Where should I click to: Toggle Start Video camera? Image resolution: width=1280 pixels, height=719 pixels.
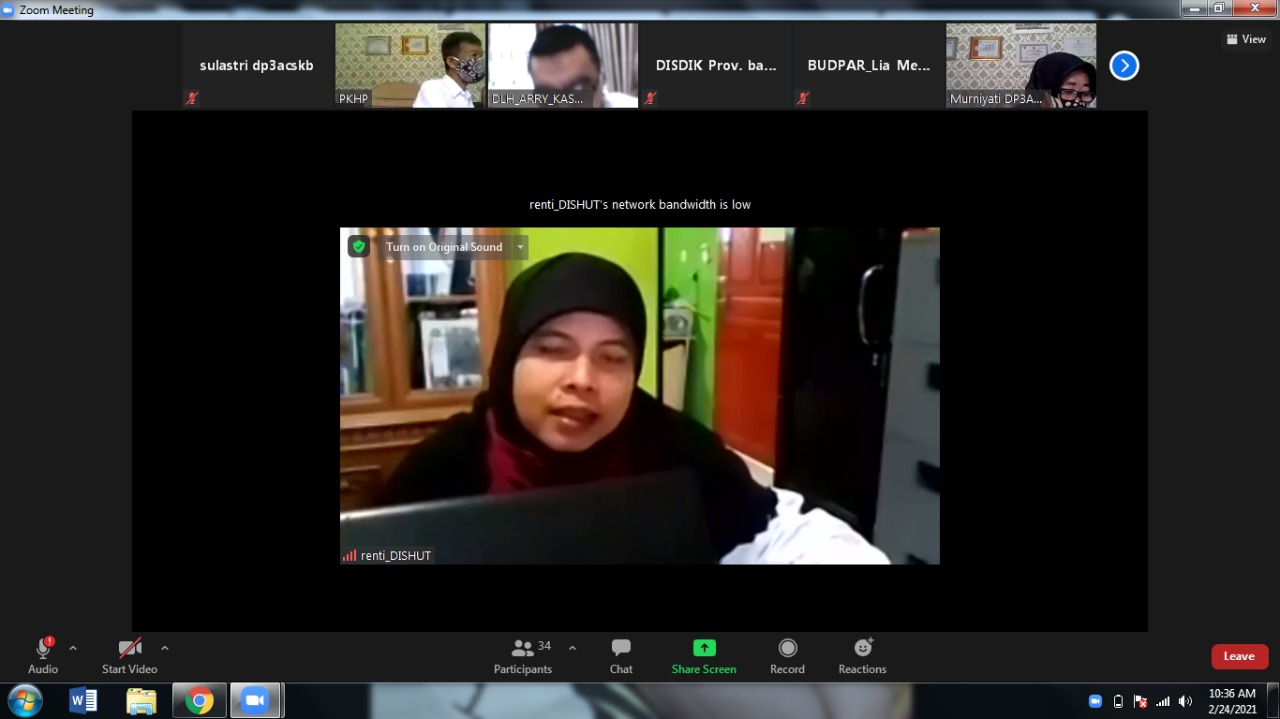(x=129, y=655)
